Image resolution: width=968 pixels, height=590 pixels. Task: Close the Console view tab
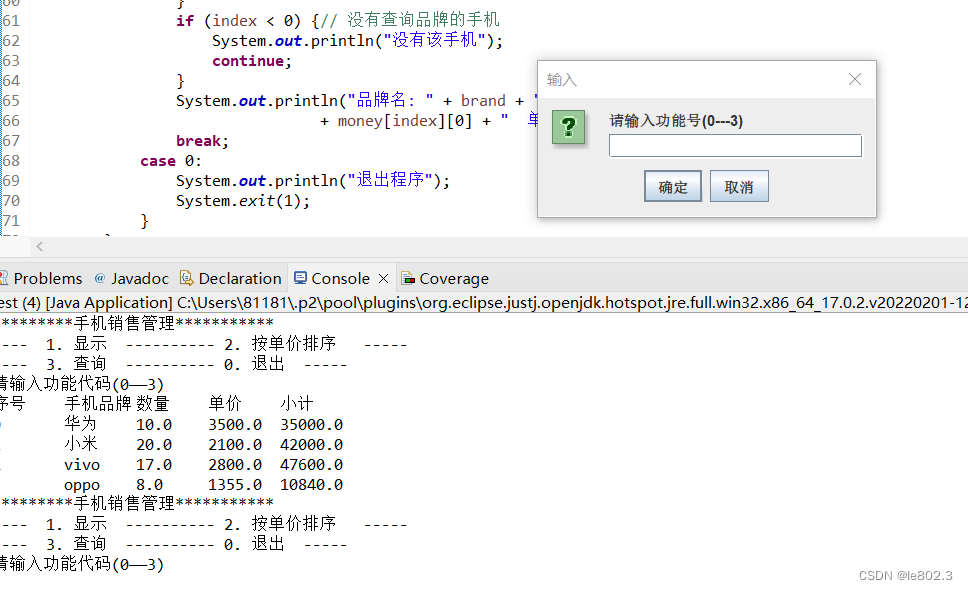click(x=383, y=278)
